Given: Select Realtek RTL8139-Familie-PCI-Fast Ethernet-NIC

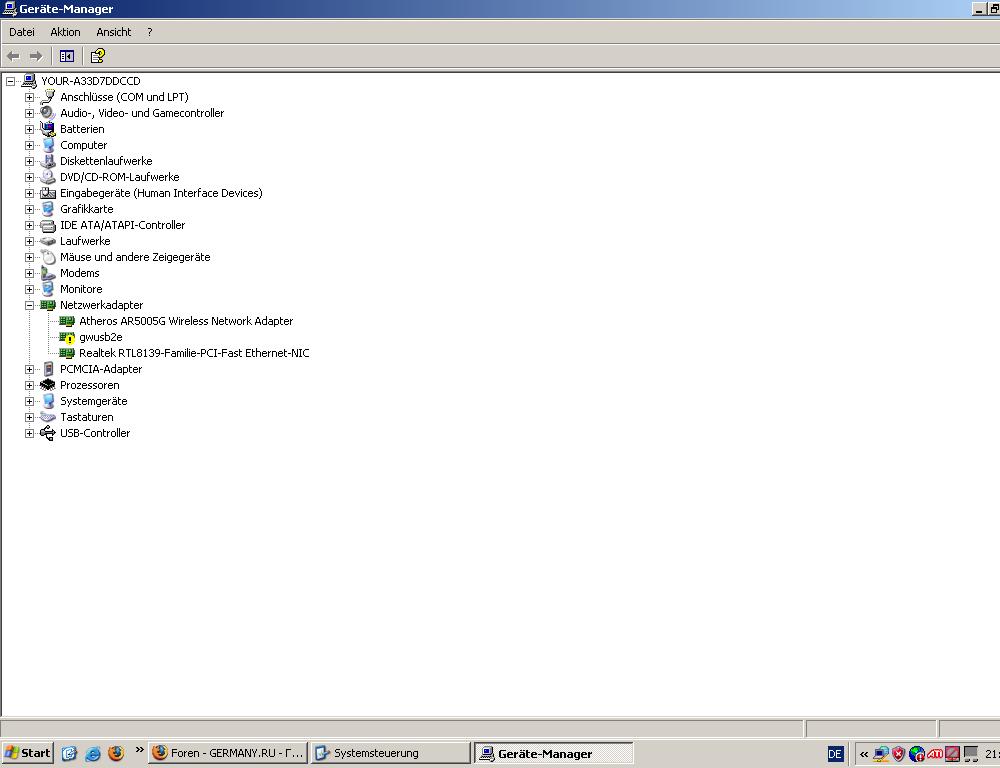Looking at the screenshot, I should [194, 353].
